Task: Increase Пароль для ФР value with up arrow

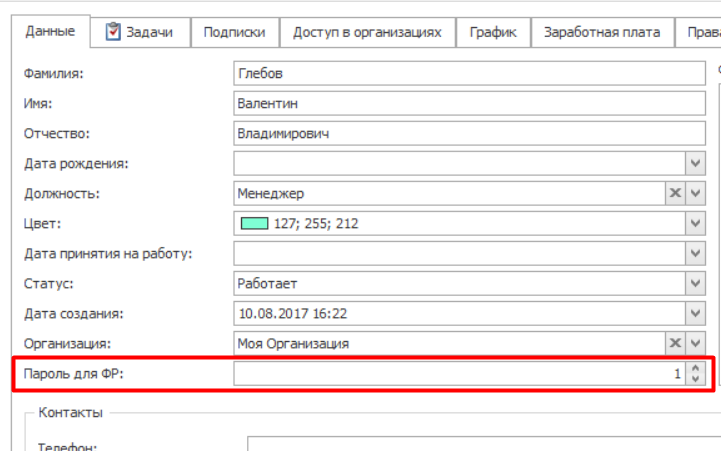Action: tap(696, 368)
